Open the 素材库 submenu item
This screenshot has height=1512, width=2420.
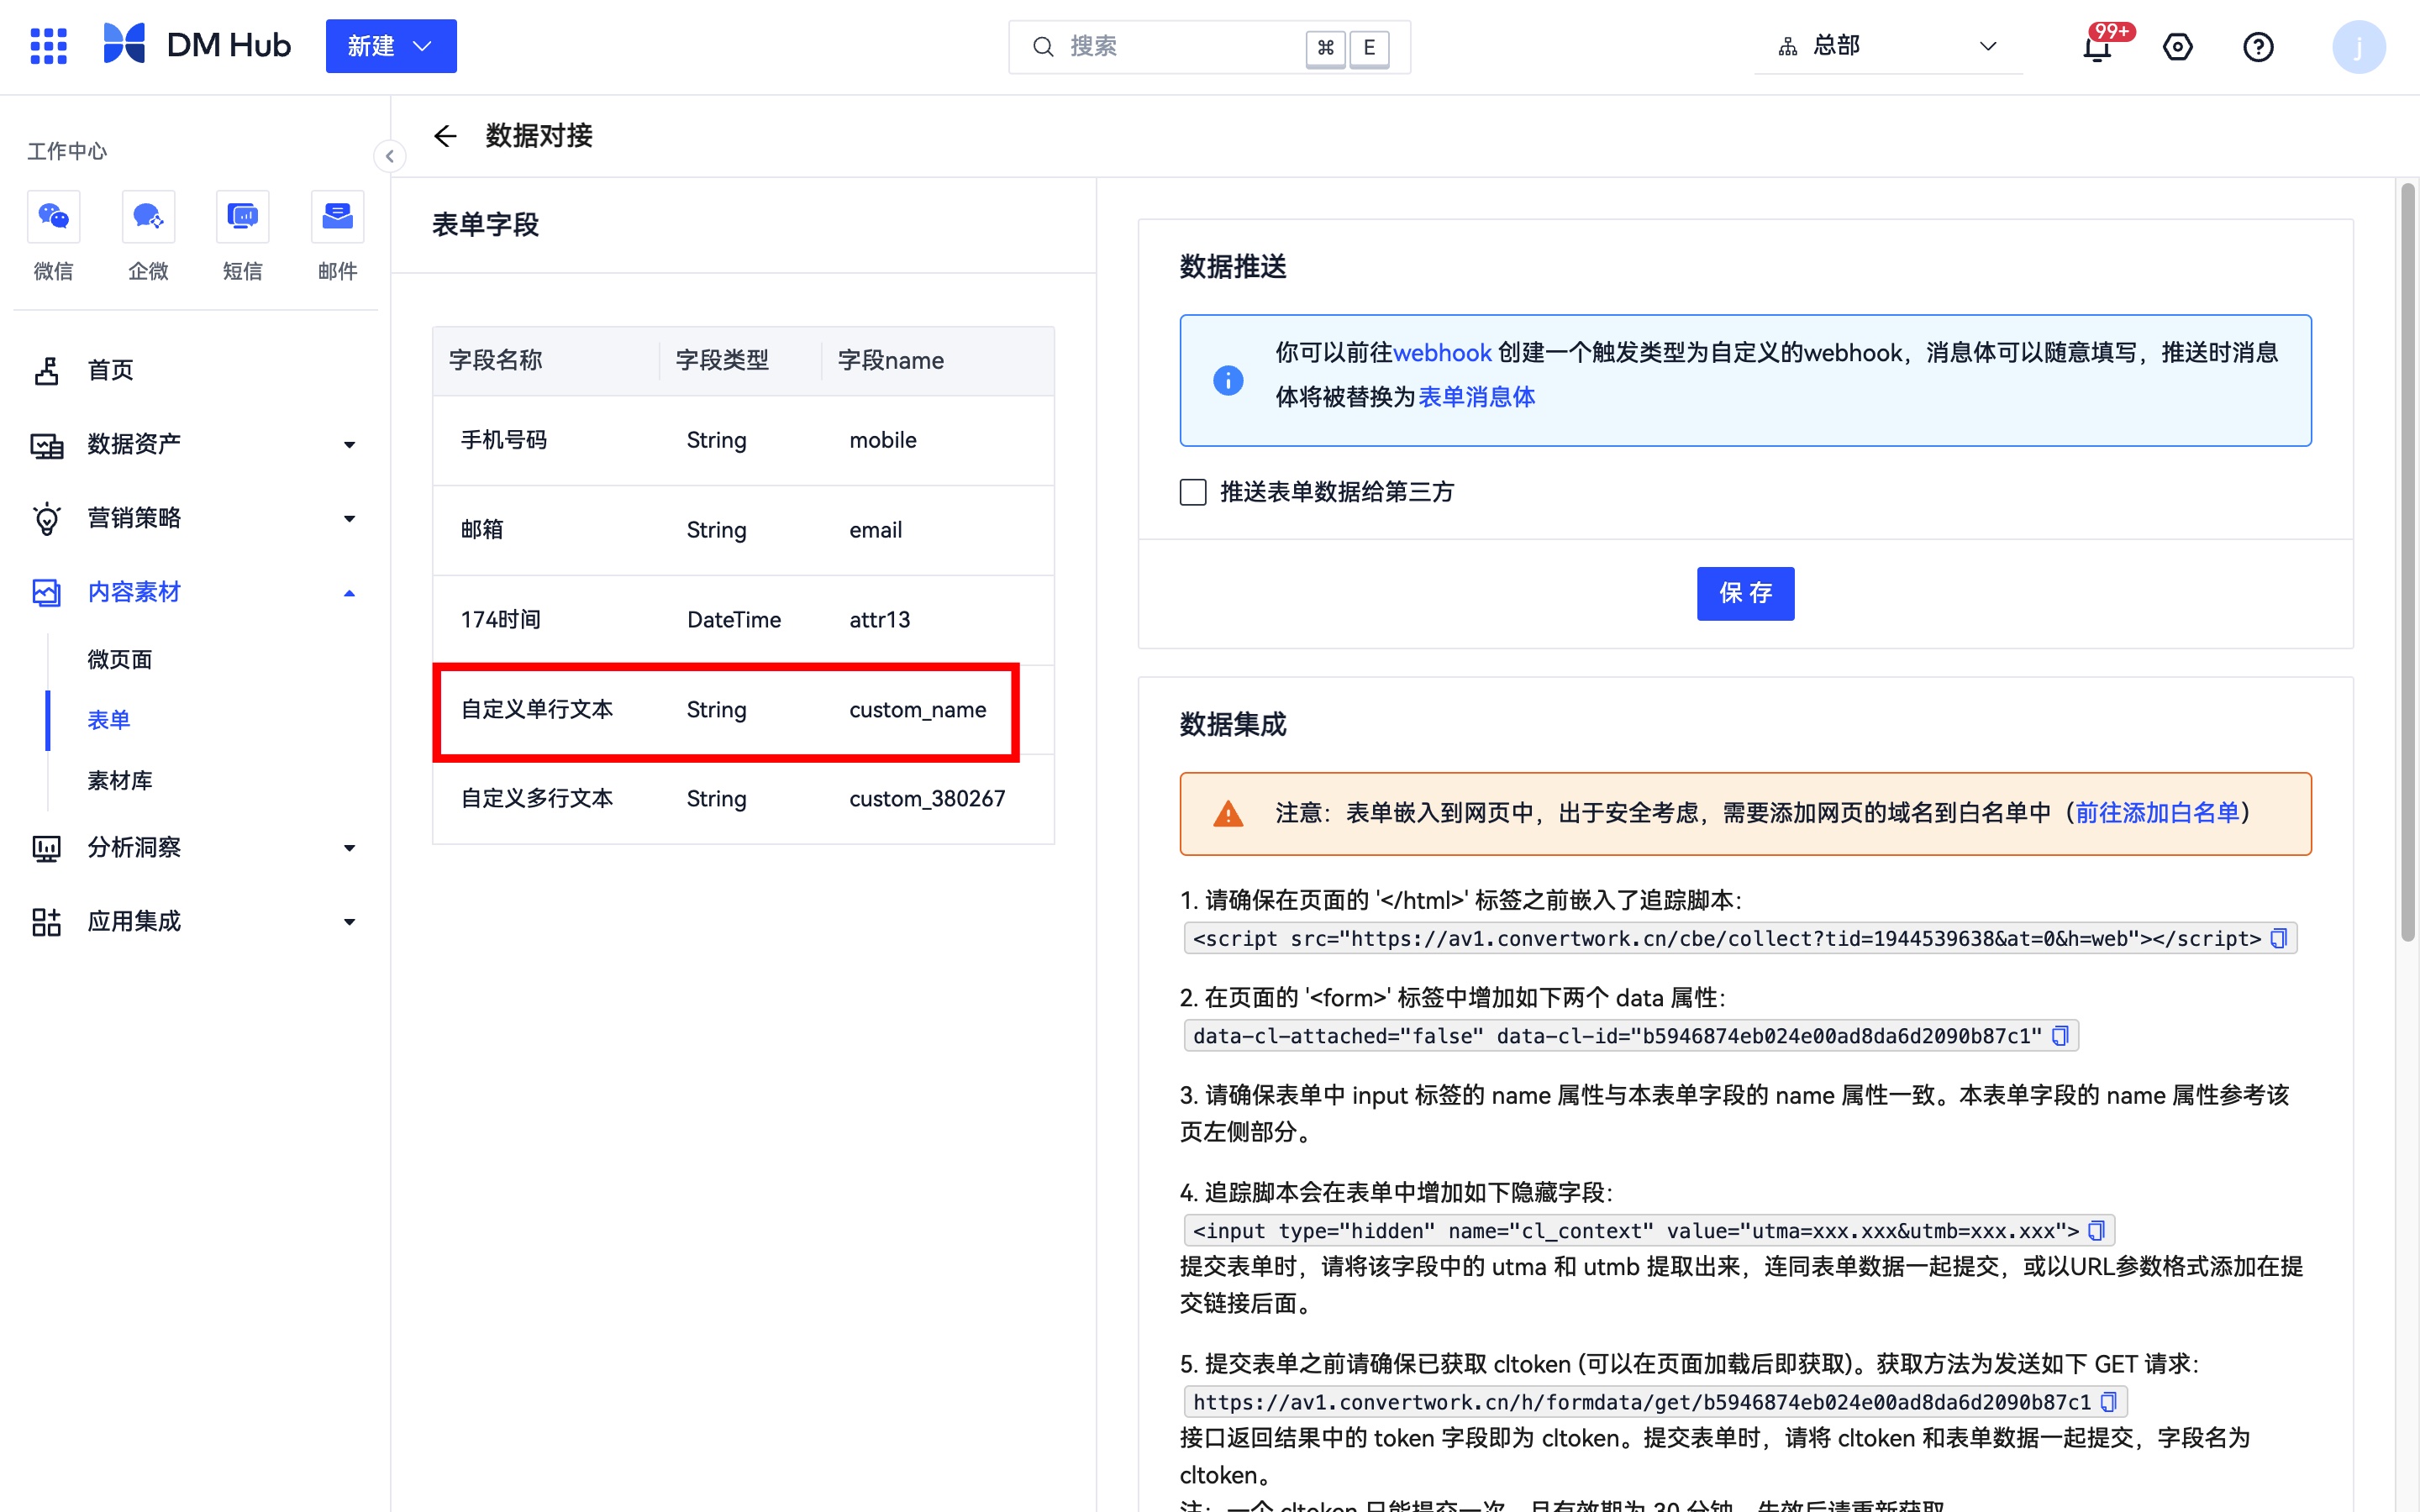[120, 780]
